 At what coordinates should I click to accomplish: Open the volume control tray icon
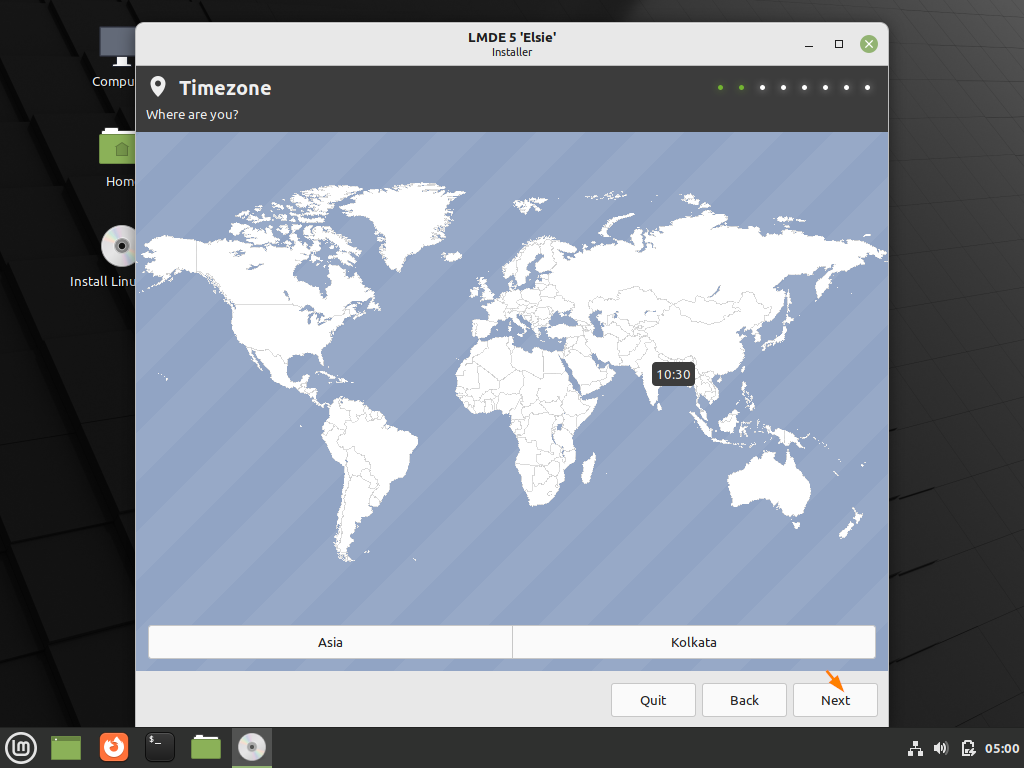tap(941, 748)
